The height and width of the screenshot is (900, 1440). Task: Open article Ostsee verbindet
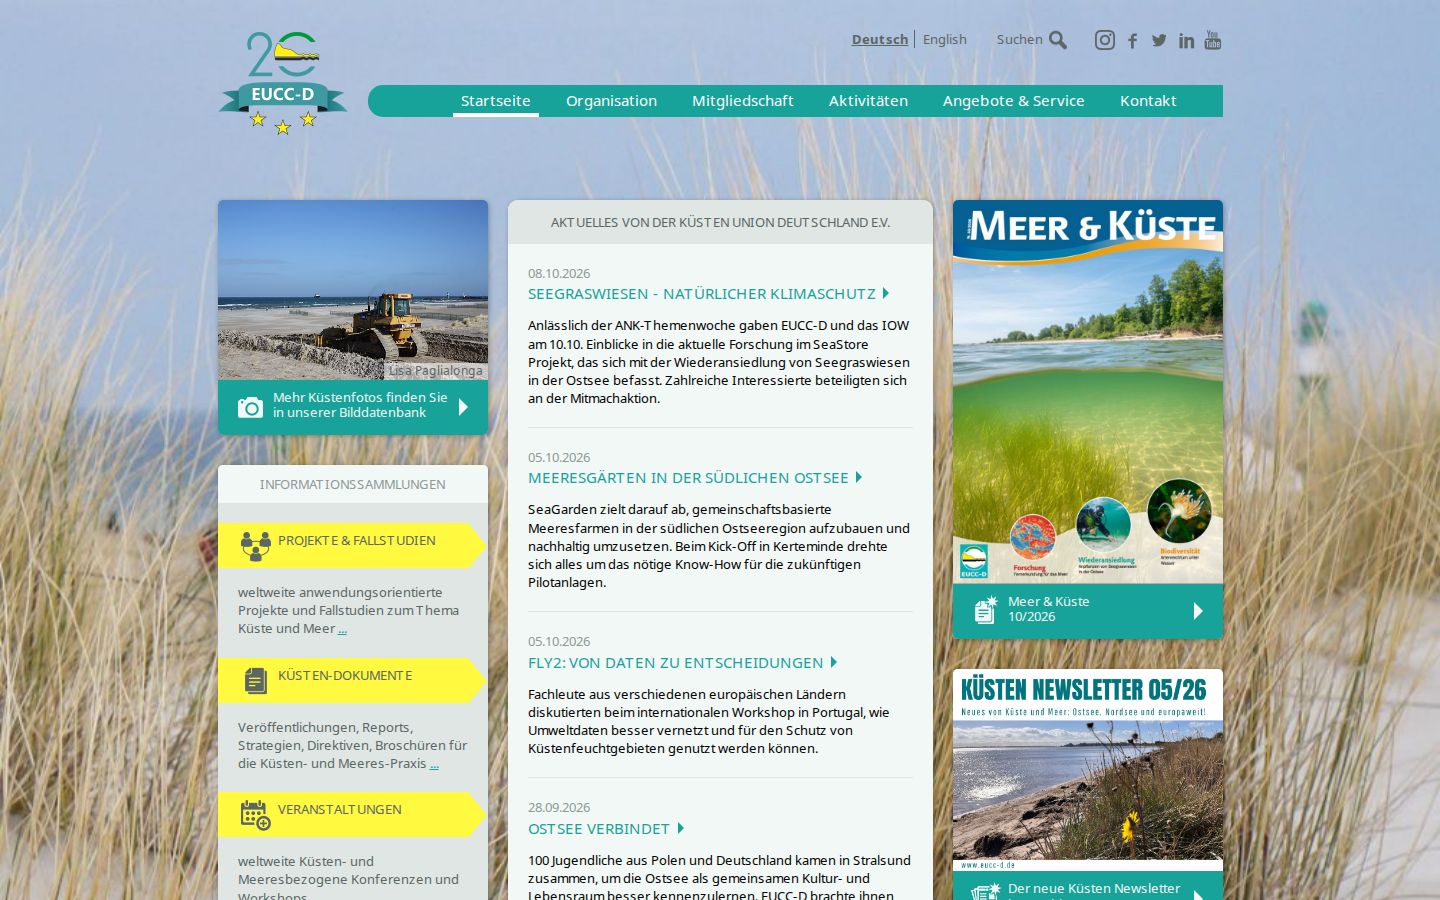599,829
